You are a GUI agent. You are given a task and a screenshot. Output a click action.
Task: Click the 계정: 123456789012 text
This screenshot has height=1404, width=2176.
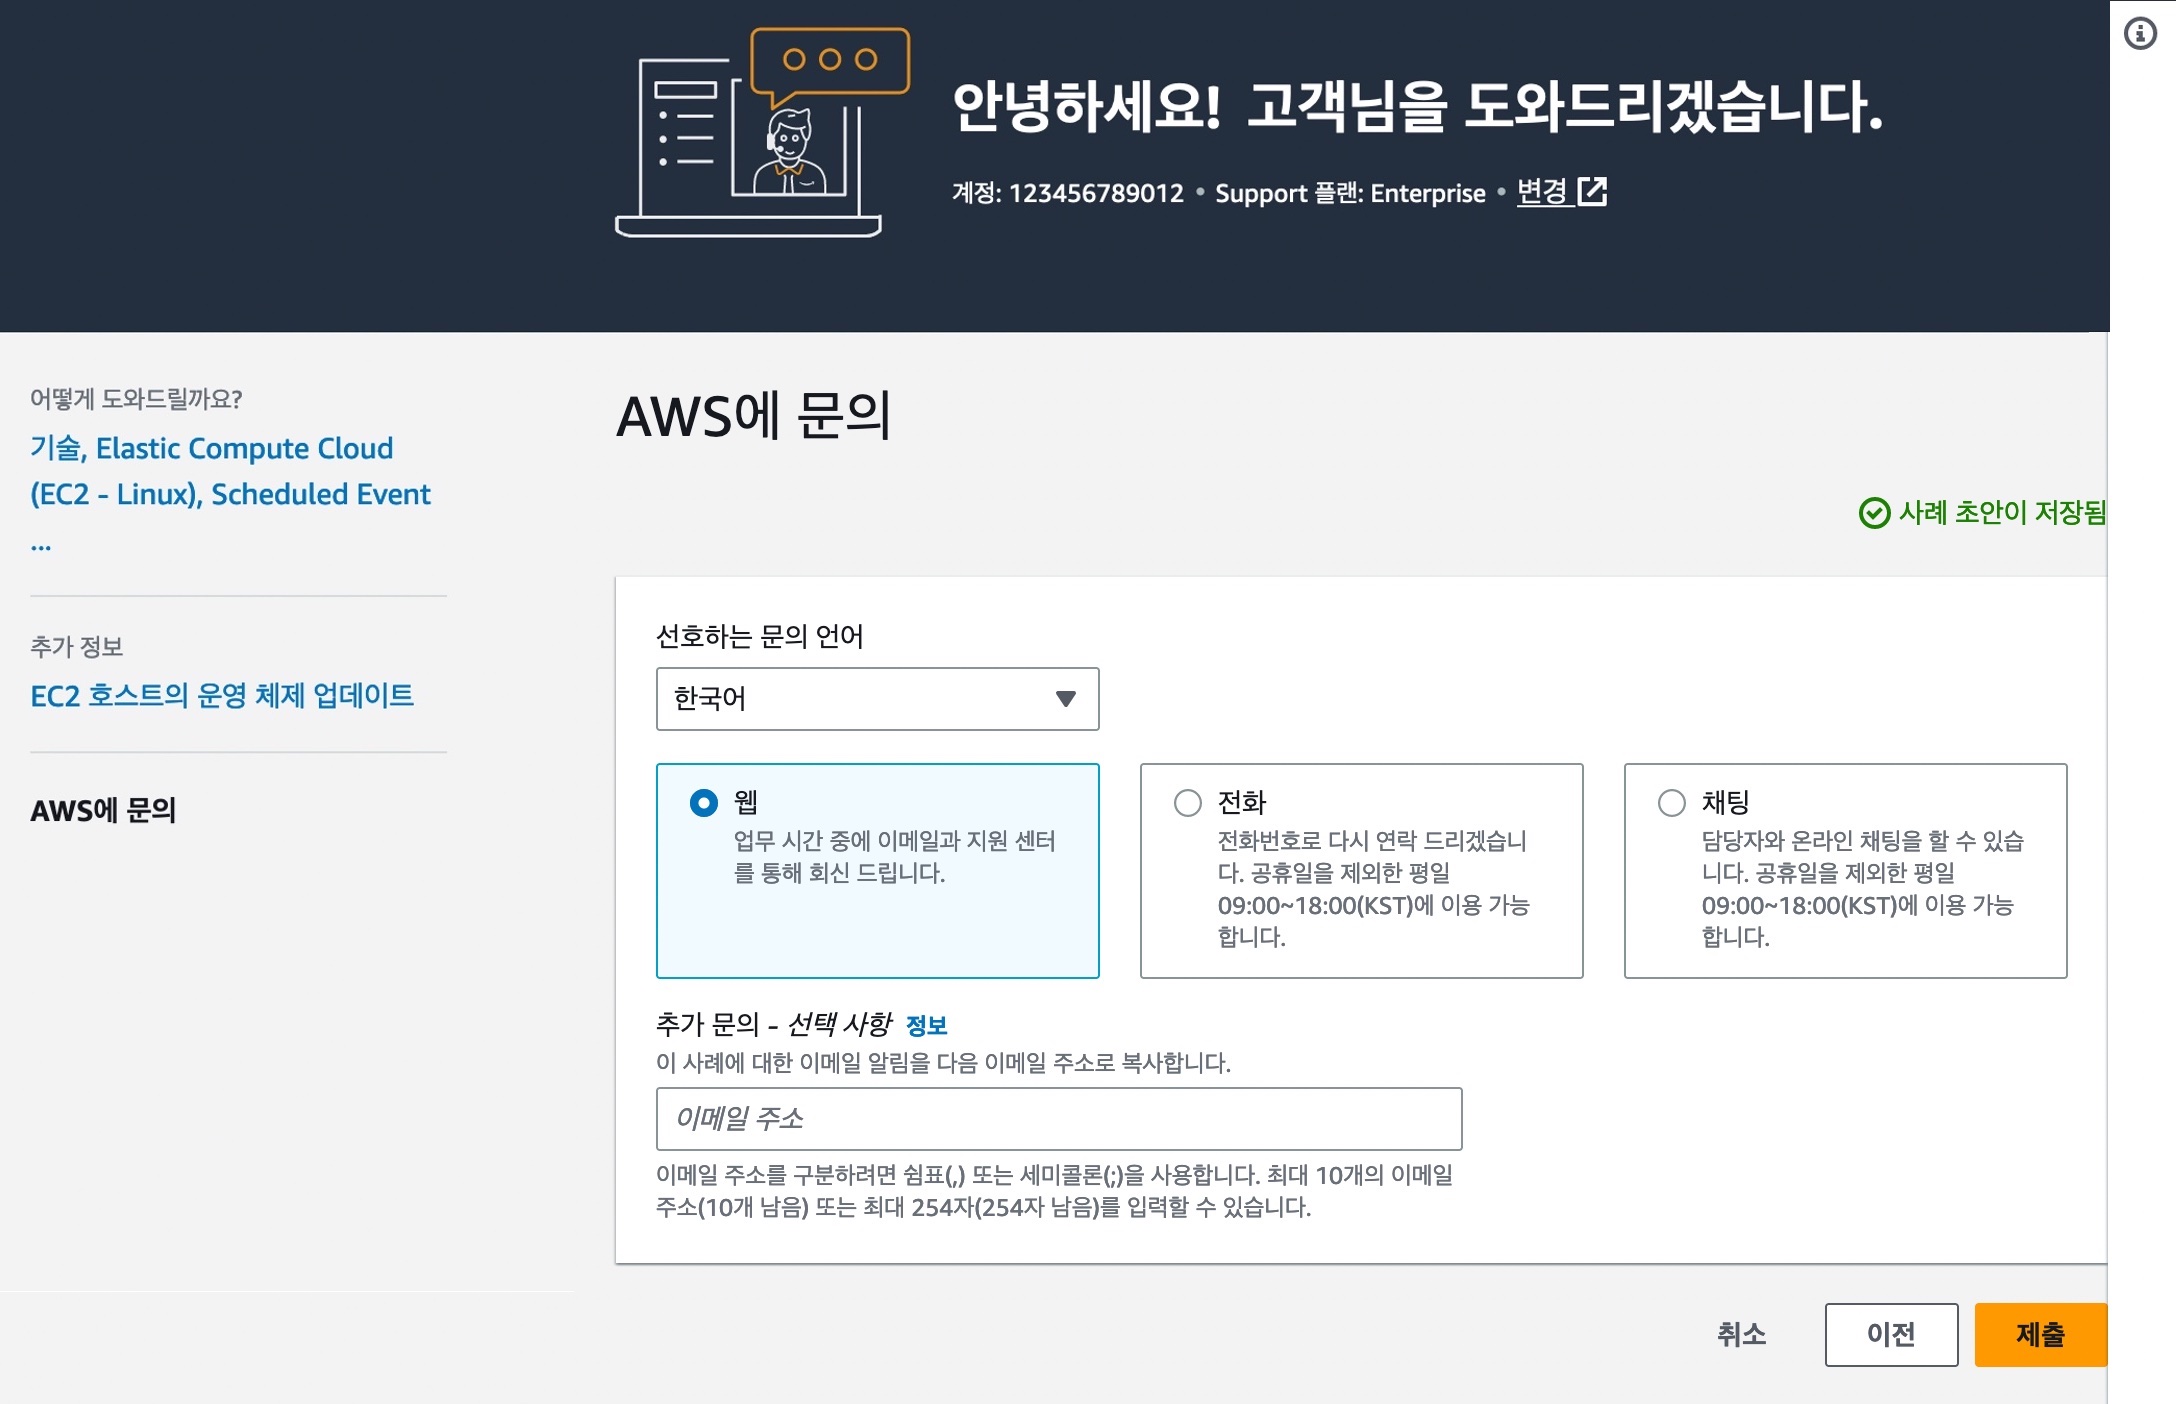point(1068,193)
